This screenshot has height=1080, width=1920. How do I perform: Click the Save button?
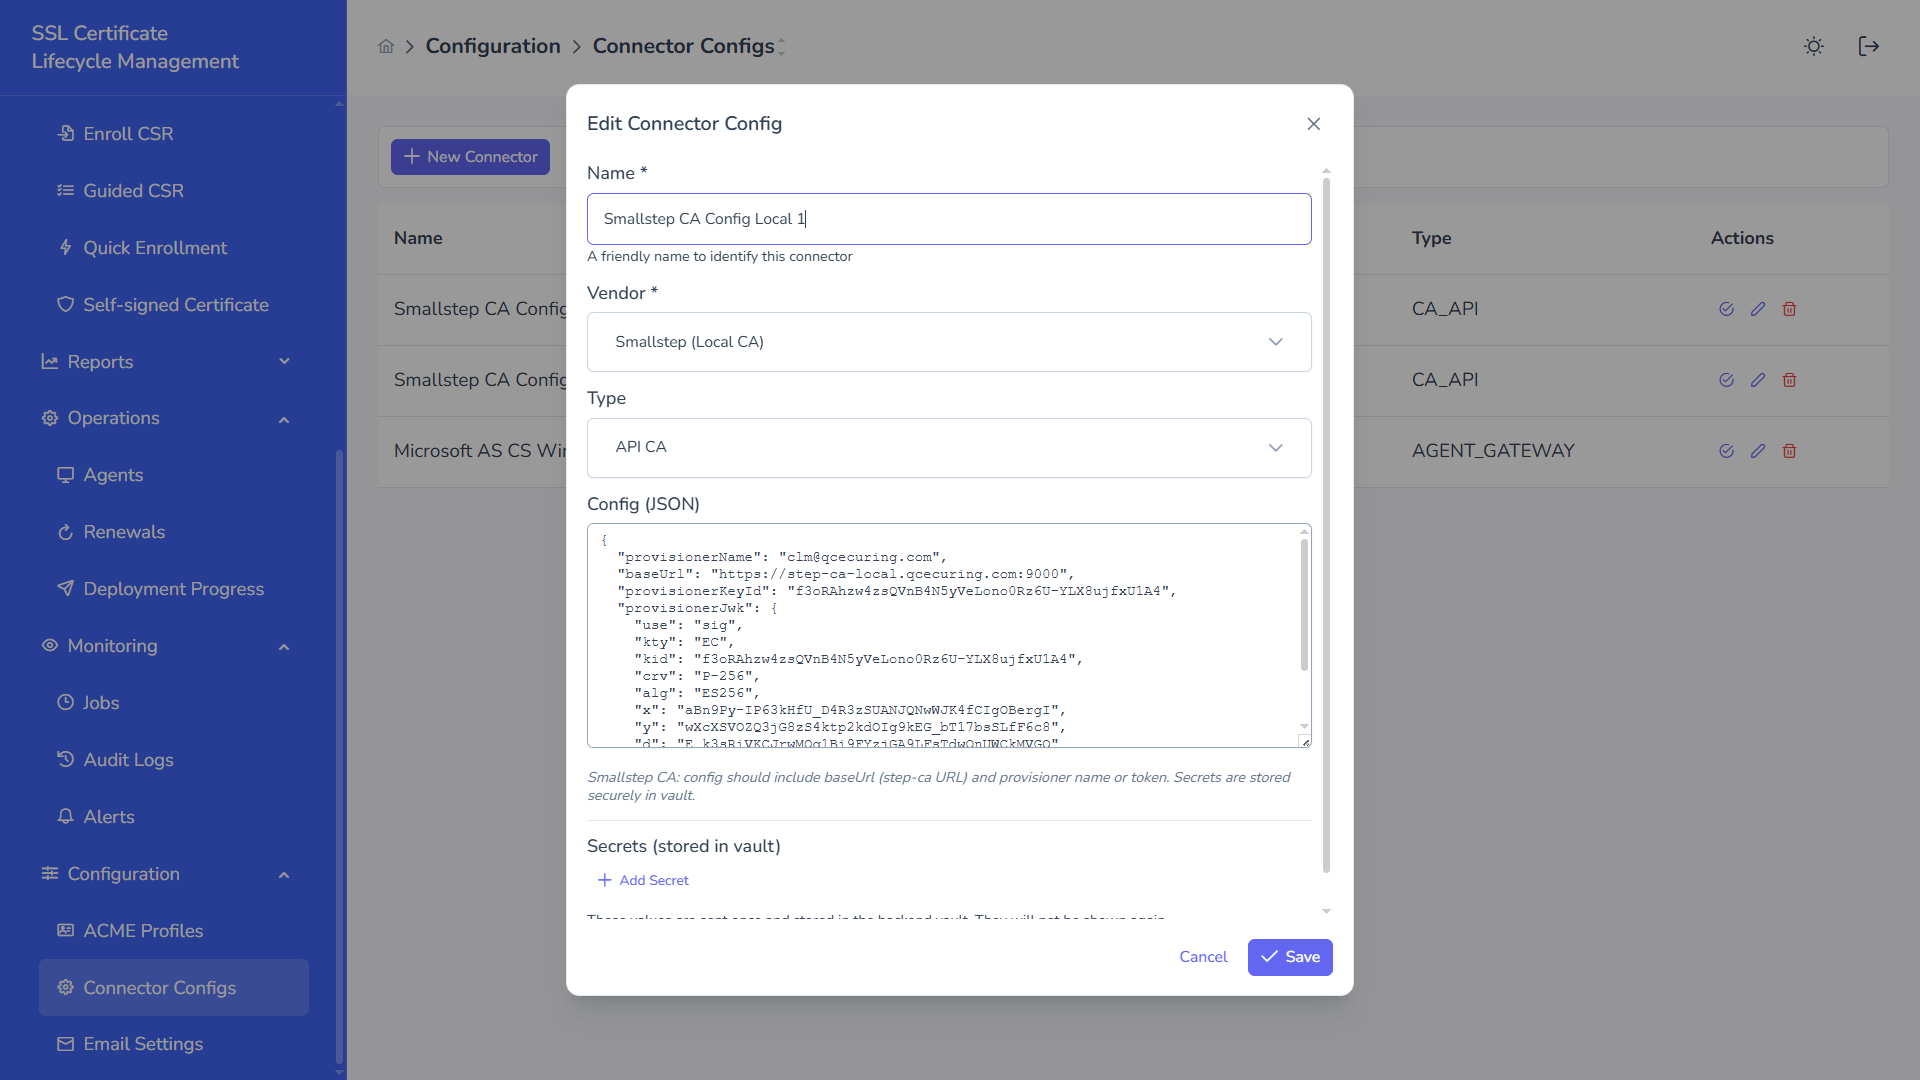click(1289, 957)
